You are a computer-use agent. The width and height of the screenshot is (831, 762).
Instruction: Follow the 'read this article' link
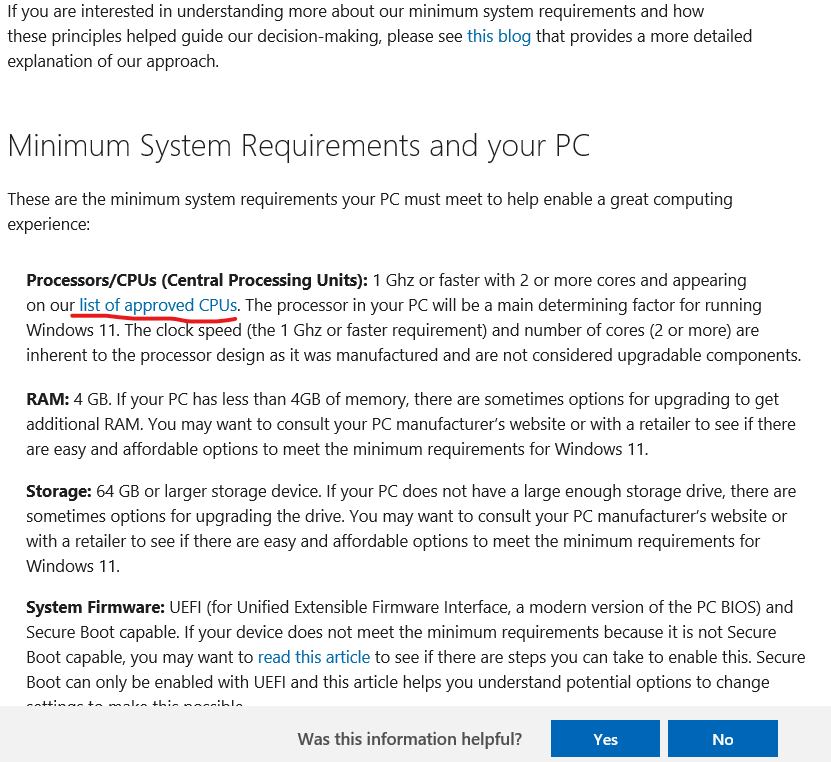point(314,657)
